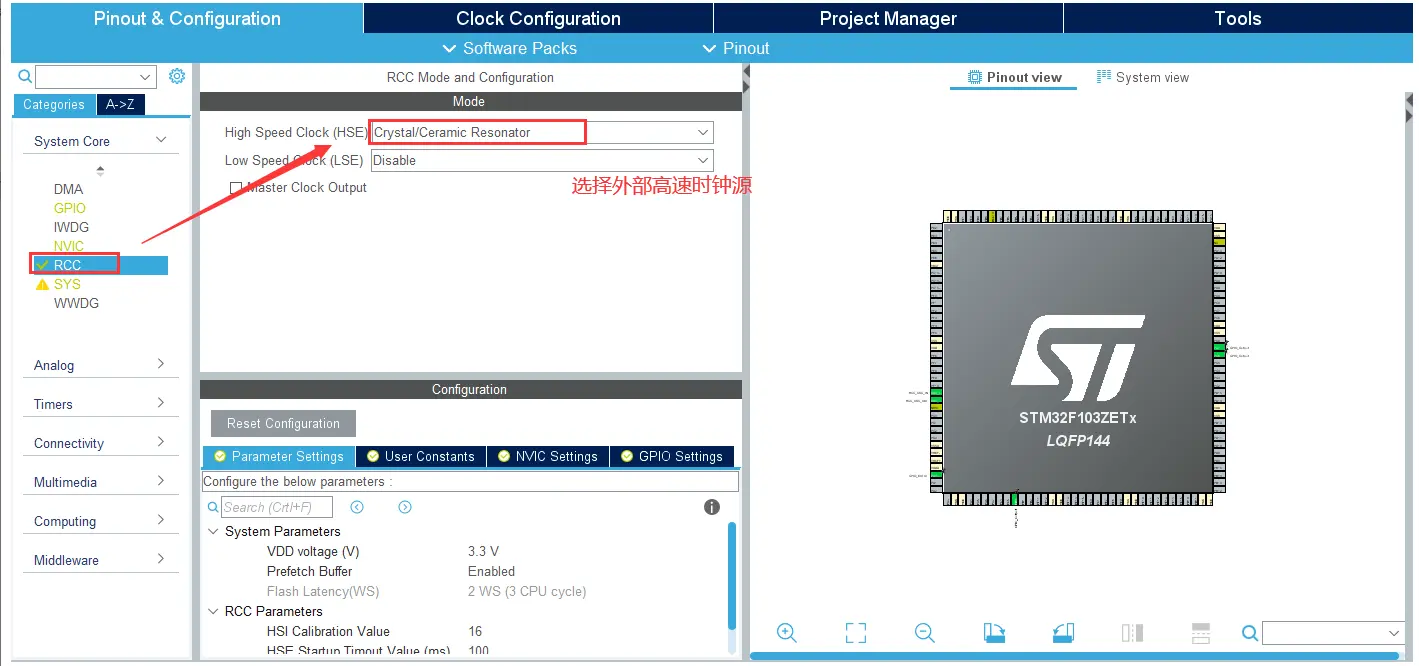Viewport: 1419px width, 666px height.
Task: Zoom out of the pinout view
Action: tap(924, 633)
